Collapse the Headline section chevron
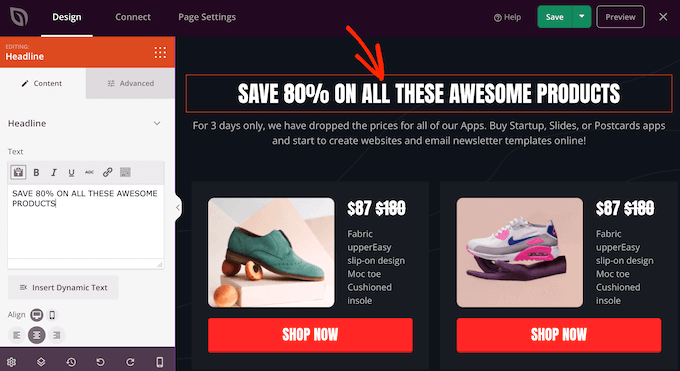The image size is (680, 371). tap(157, 124)
